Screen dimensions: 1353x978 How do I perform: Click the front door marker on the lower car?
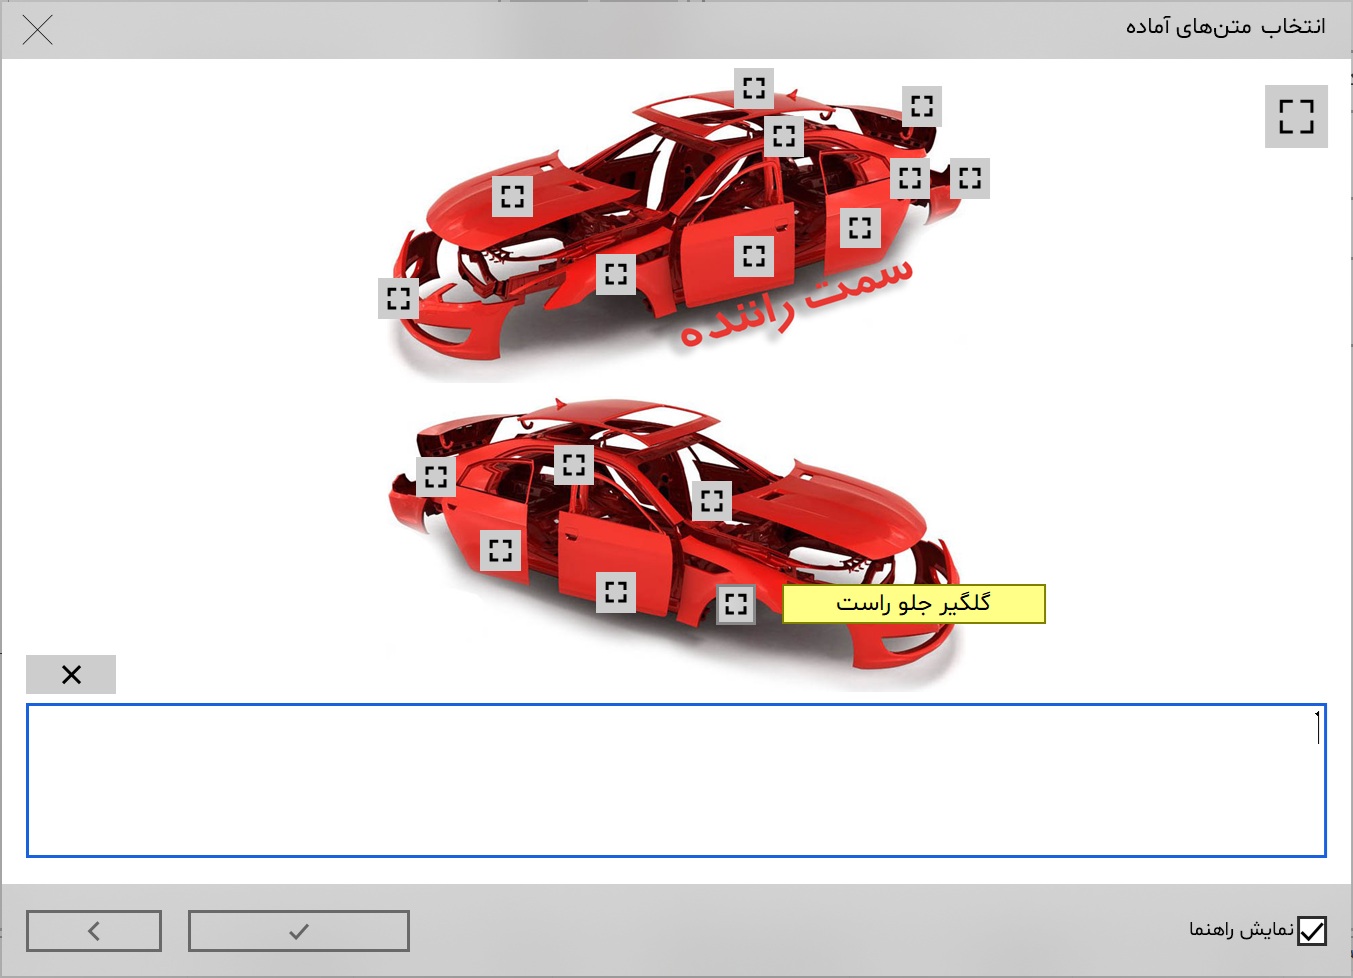616,592
